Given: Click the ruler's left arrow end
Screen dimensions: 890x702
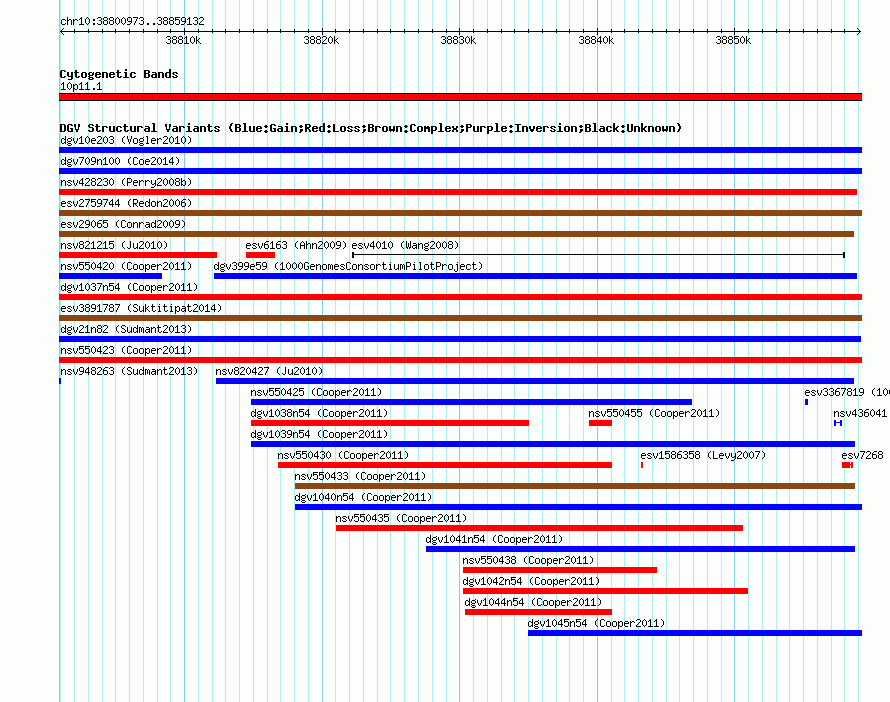Looking at the screenshot, I should 62,31.
